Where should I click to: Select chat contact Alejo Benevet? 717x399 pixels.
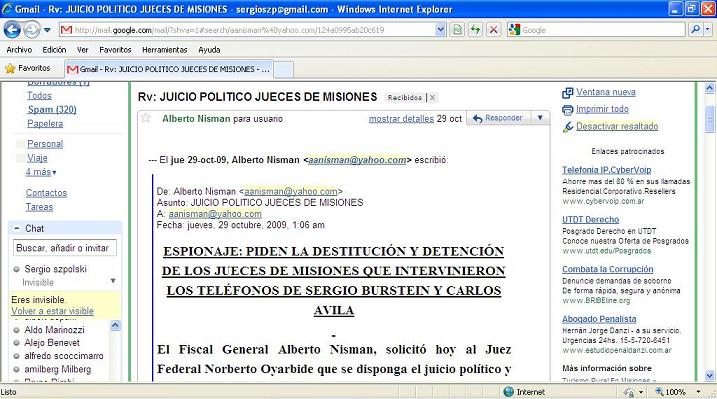click(x=52, y=343)
